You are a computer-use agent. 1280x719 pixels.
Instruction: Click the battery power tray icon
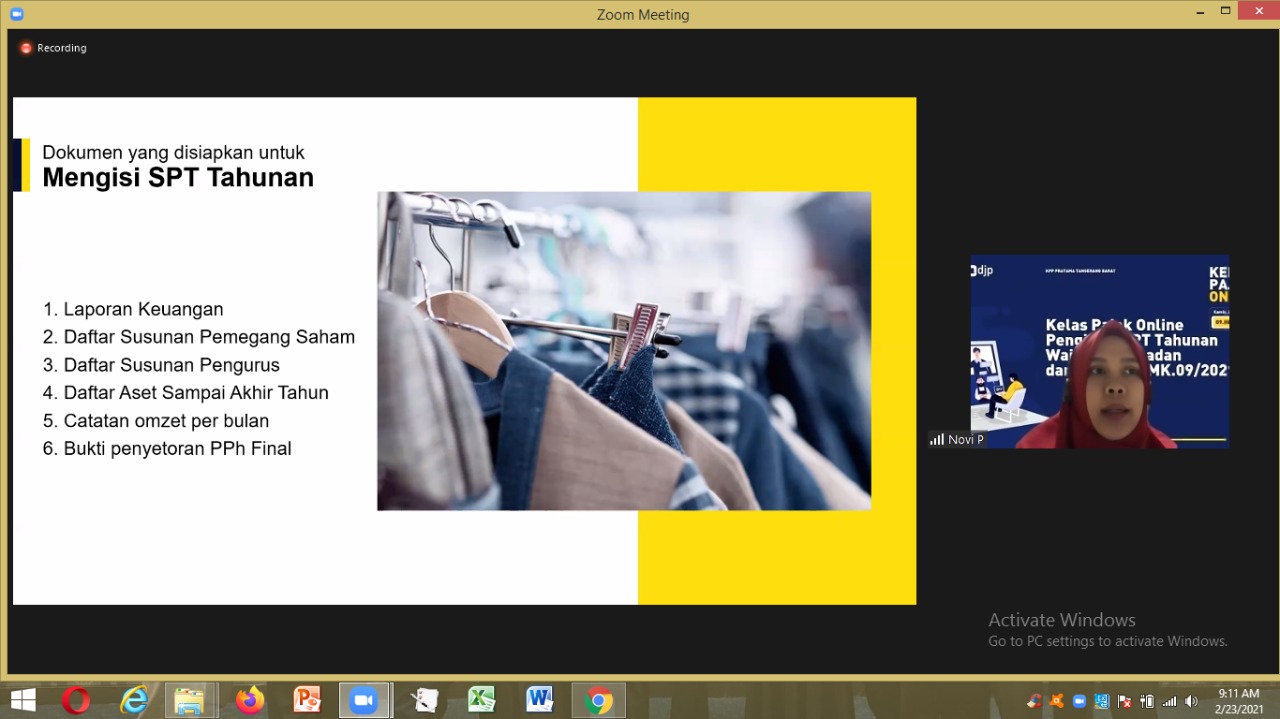1147,701
